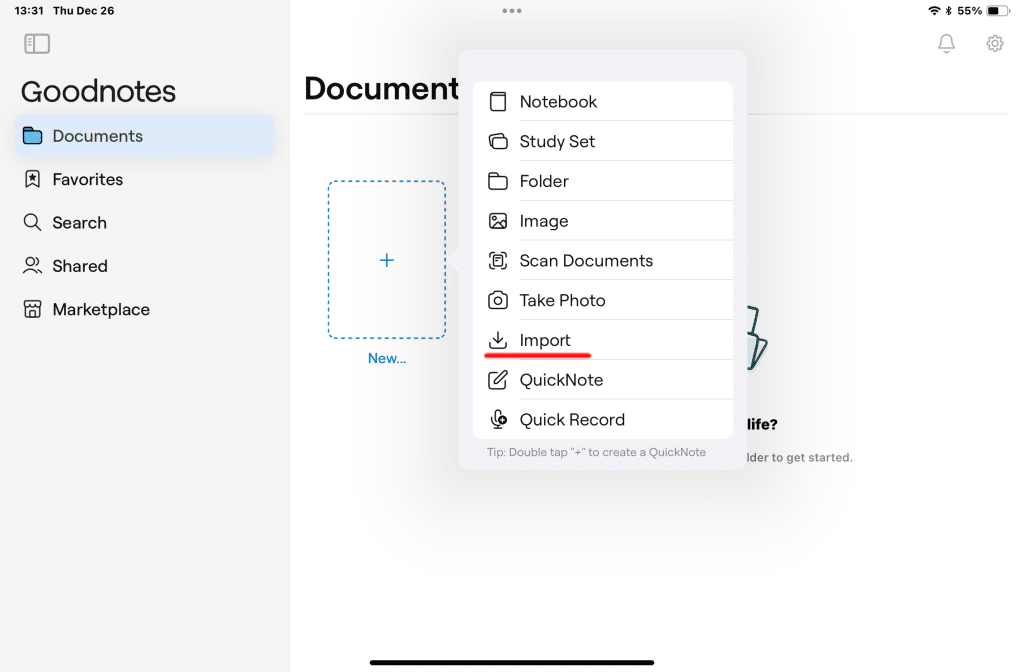This screenshot has height=672, width=1024.
Task: Toggle the sidebar panel icon
Action: (x=37, y=44)
